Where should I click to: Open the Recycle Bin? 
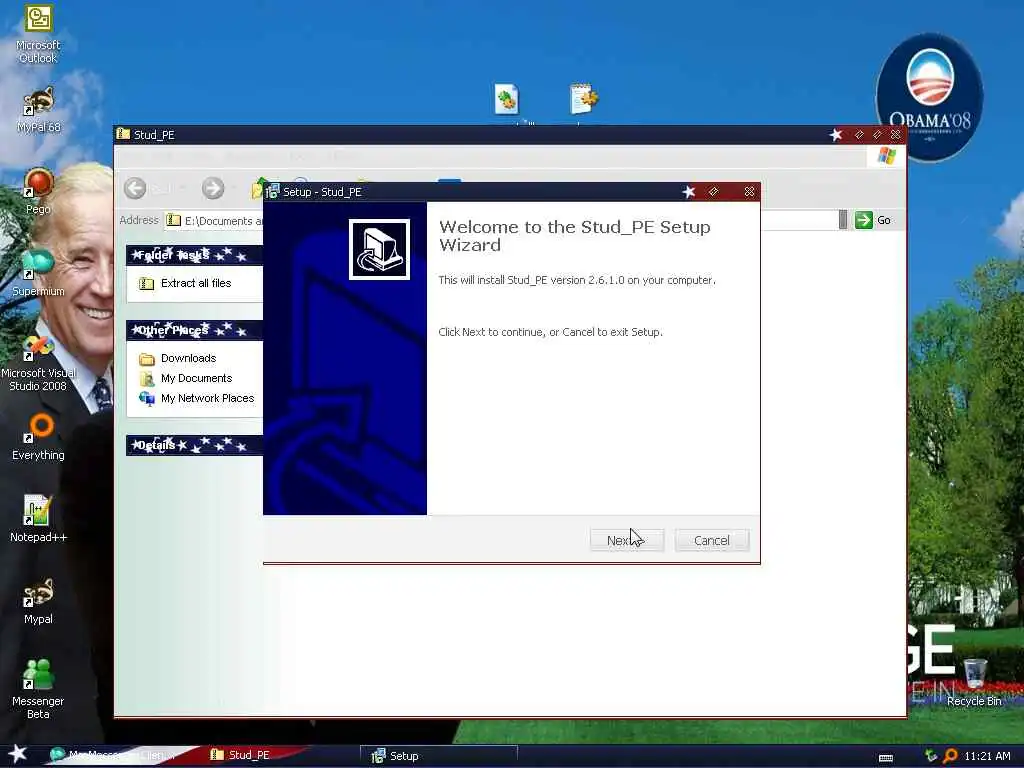tap(974, 683)
